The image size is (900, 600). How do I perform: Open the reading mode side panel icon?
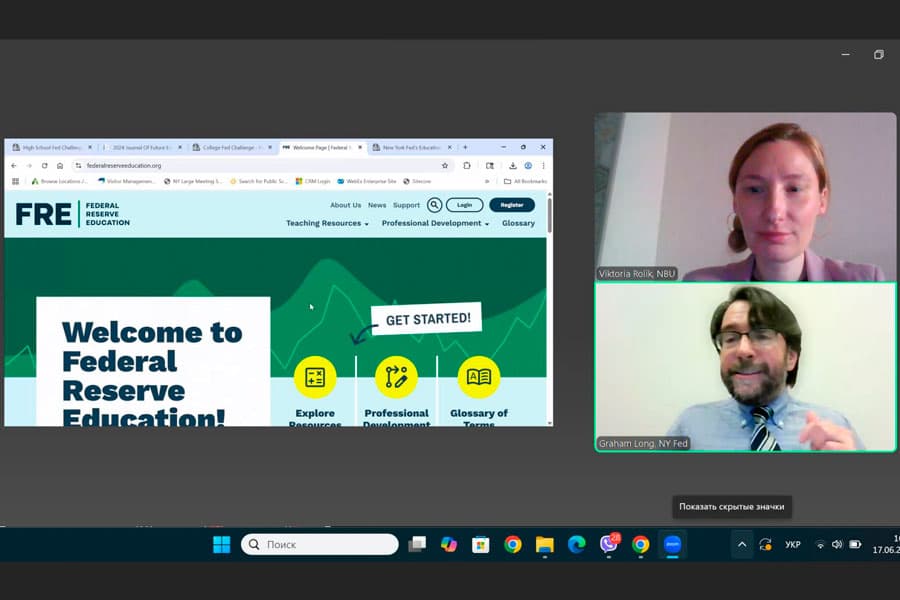(x=490, y=165)
